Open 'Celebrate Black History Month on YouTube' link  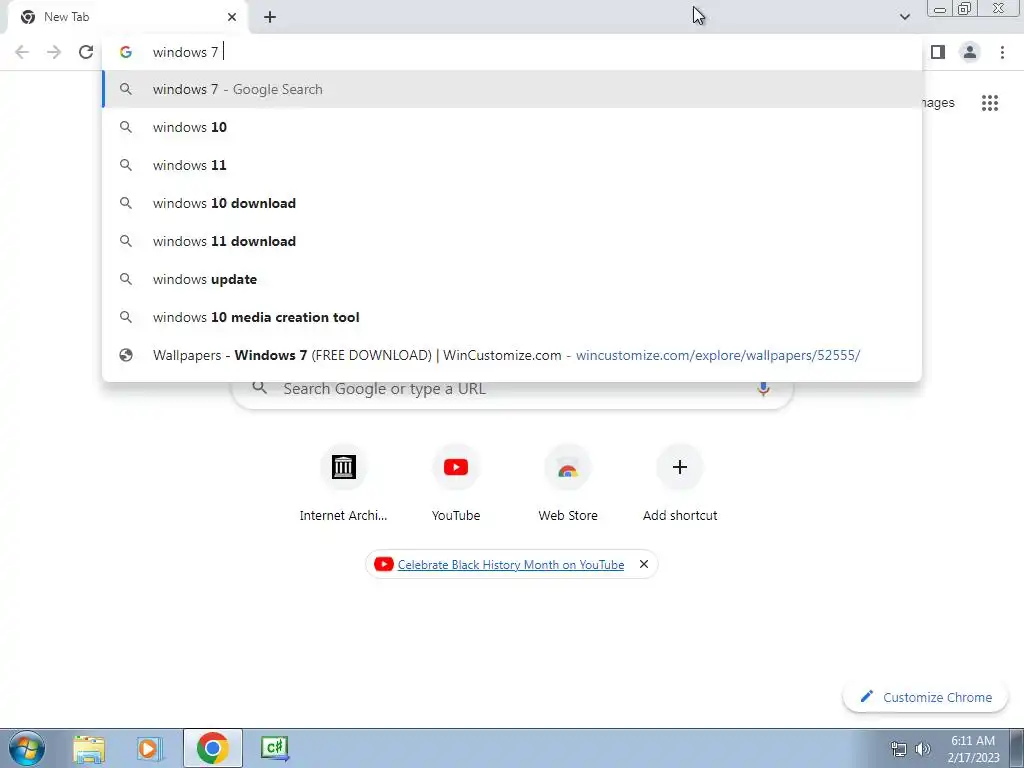511,564
